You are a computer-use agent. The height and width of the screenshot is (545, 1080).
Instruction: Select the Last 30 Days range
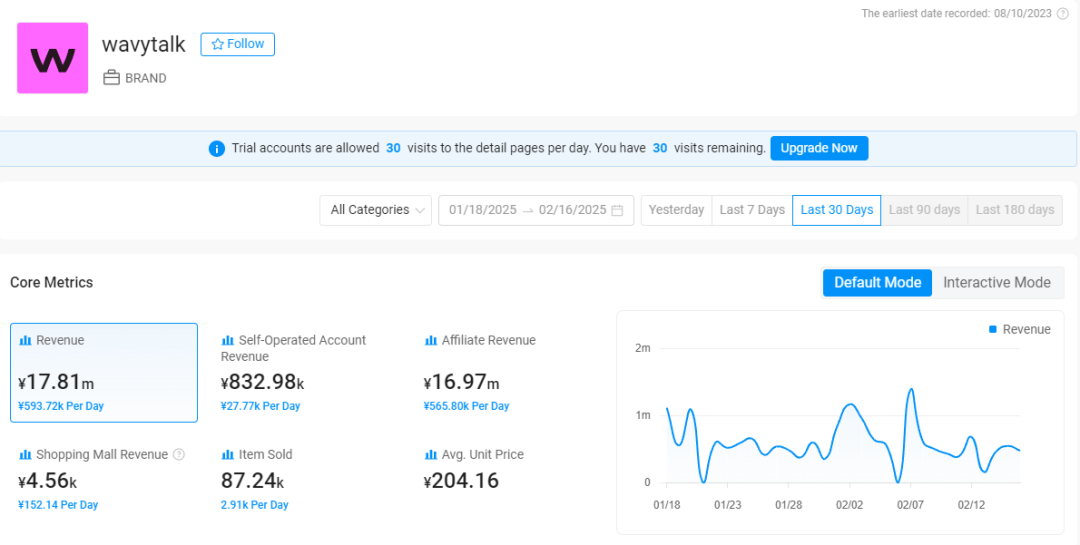click(837, 210)
